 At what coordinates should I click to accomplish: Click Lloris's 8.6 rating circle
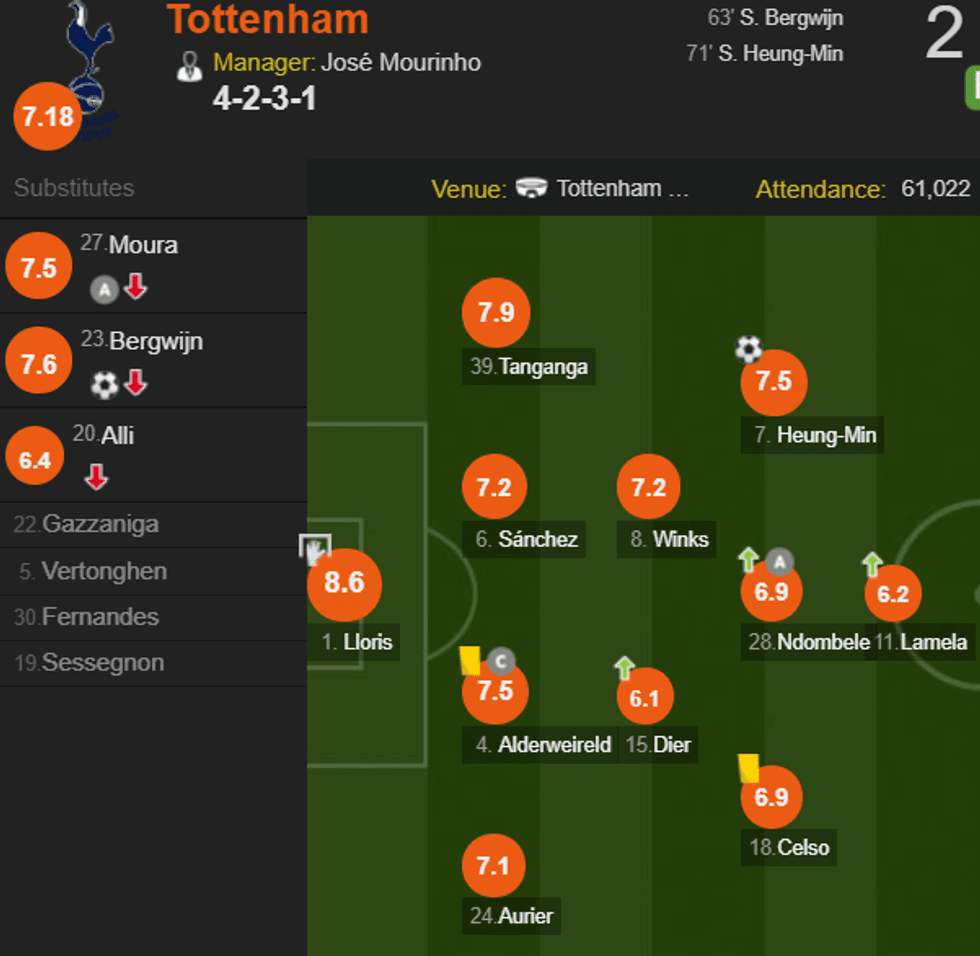pos(344,584)
